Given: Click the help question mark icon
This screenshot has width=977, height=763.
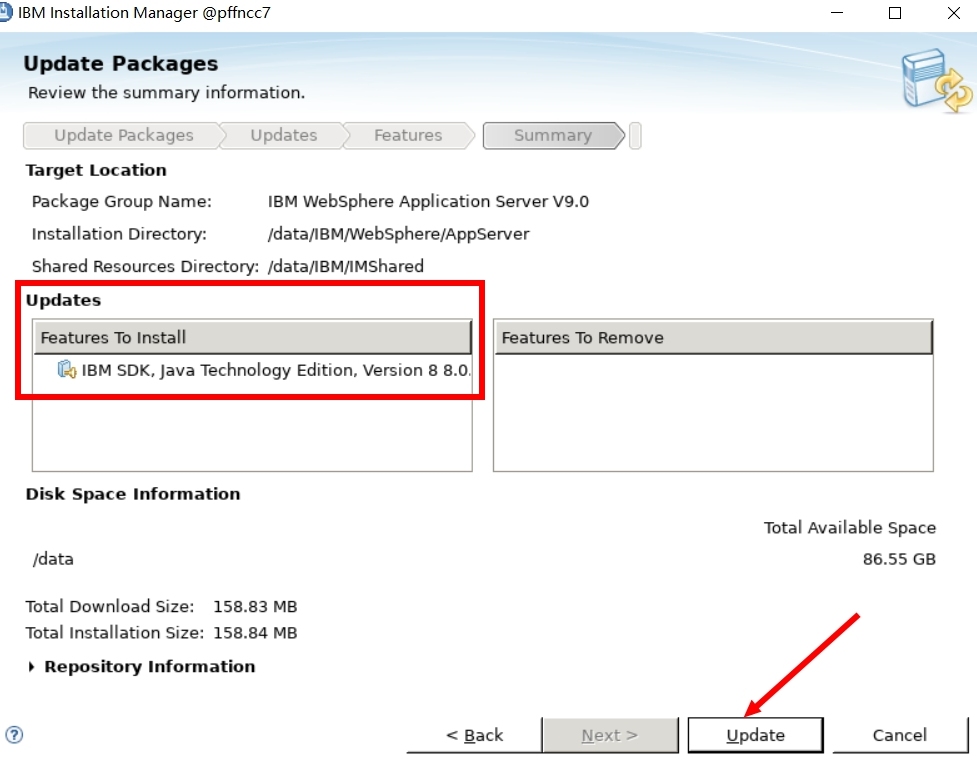Looking at the screenshot, I should click(x=14, y=735).
